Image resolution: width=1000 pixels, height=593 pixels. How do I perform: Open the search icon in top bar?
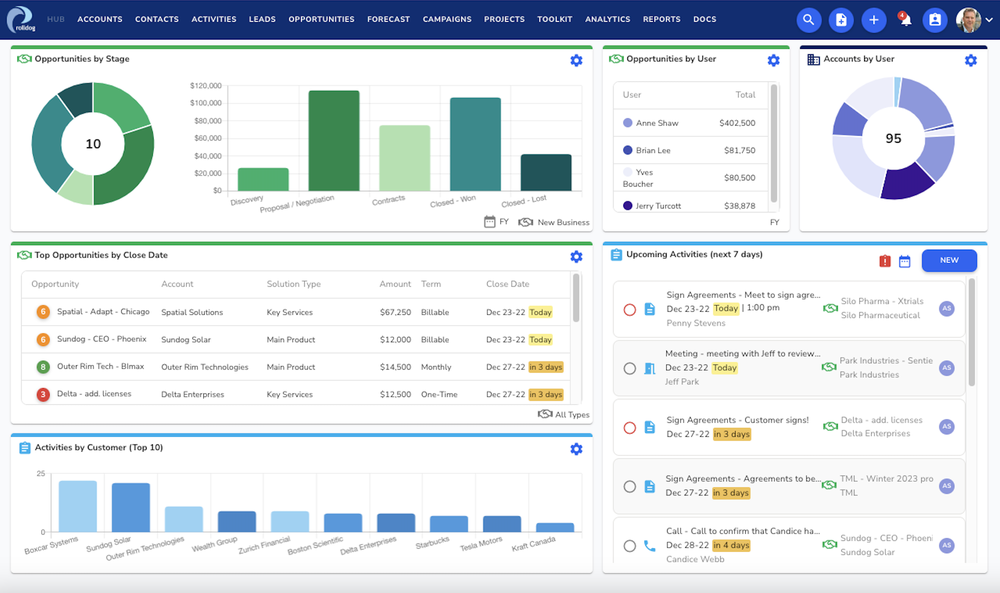click(x=809, y=20)
